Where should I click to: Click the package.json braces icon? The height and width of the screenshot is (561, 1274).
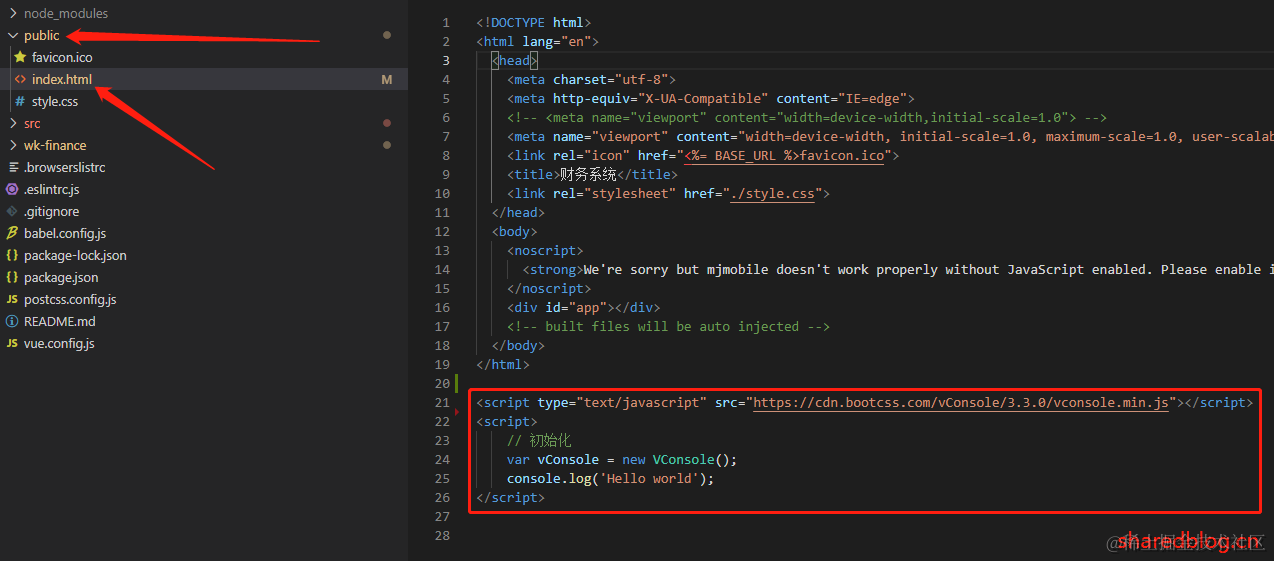pos(12,277)
